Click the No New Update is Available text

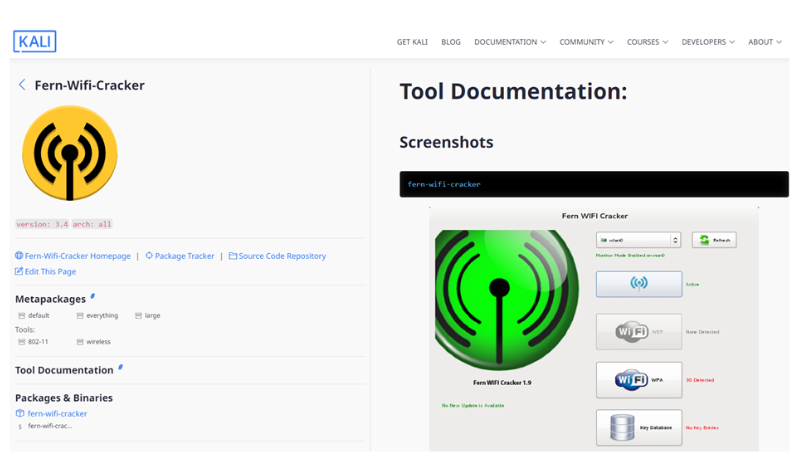click(x=473, y=406)
